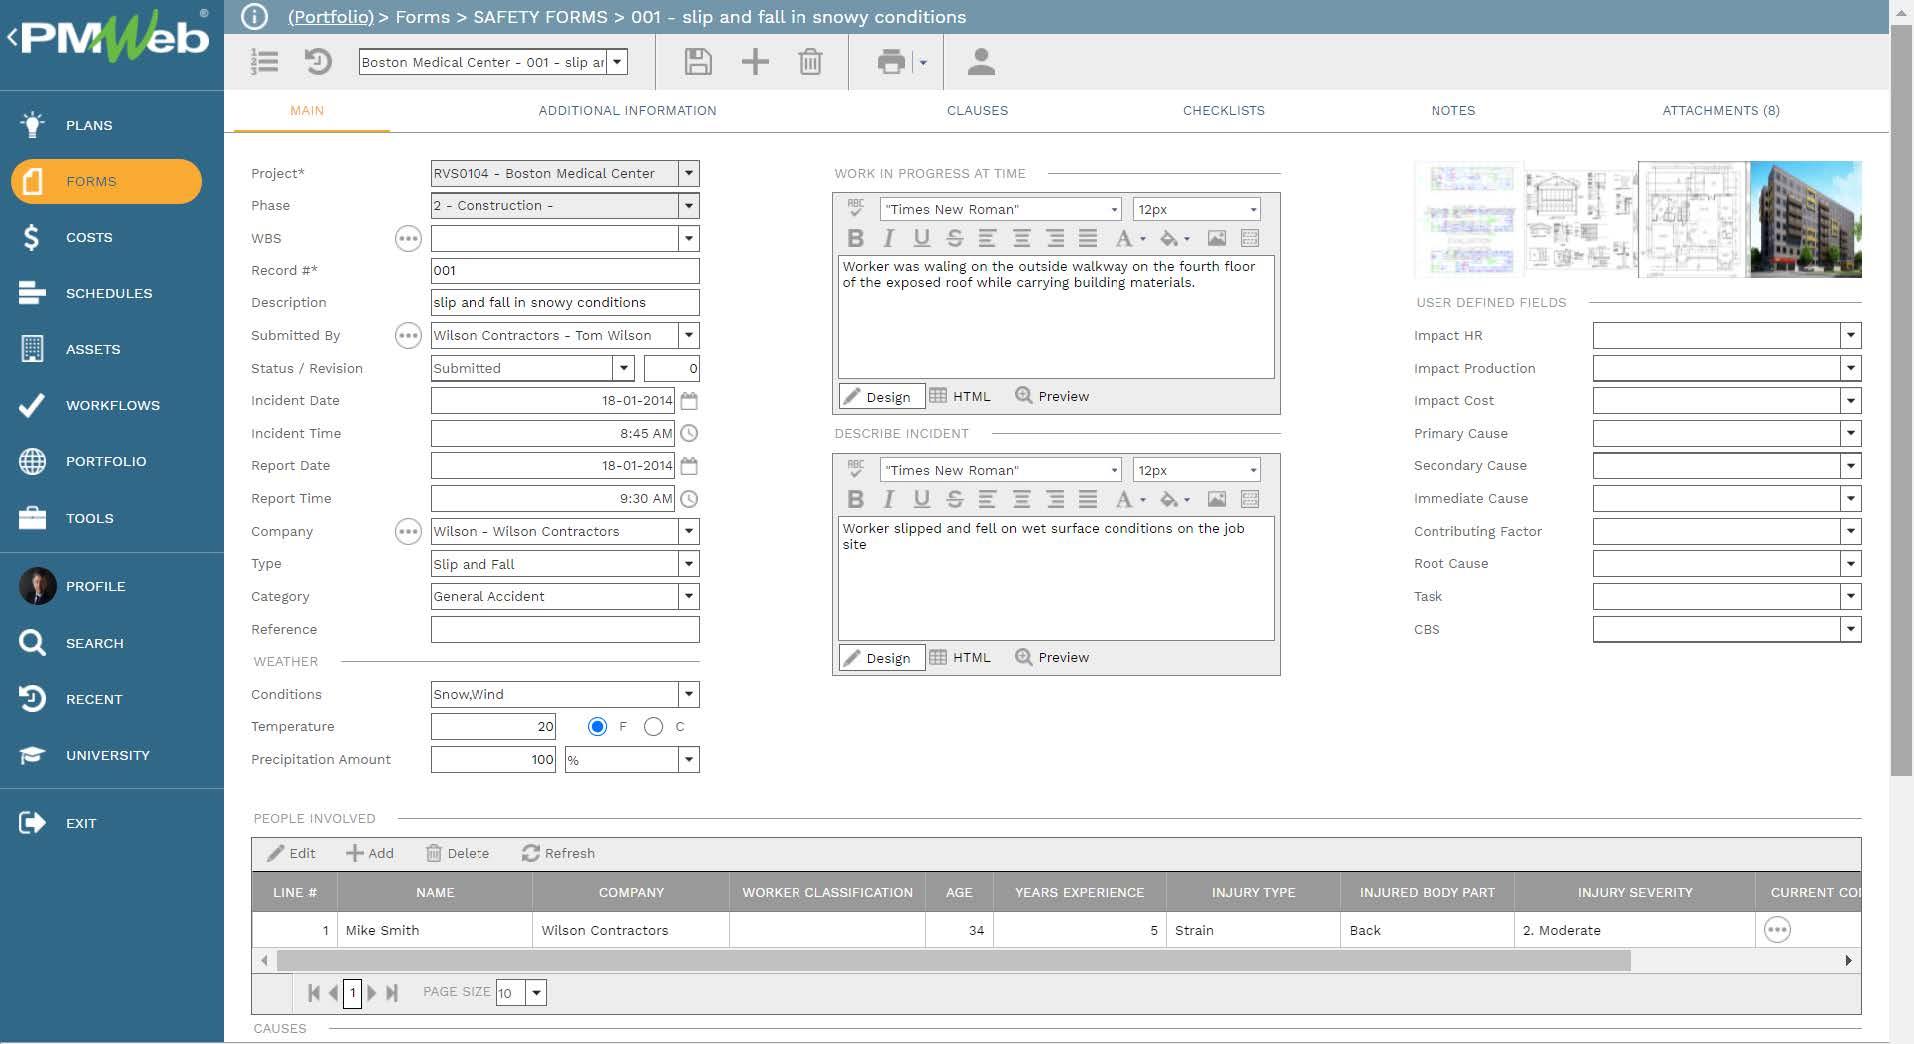Click Edit in People Involved grid
1914x1044 pixels.
click(x=291, y=854)
